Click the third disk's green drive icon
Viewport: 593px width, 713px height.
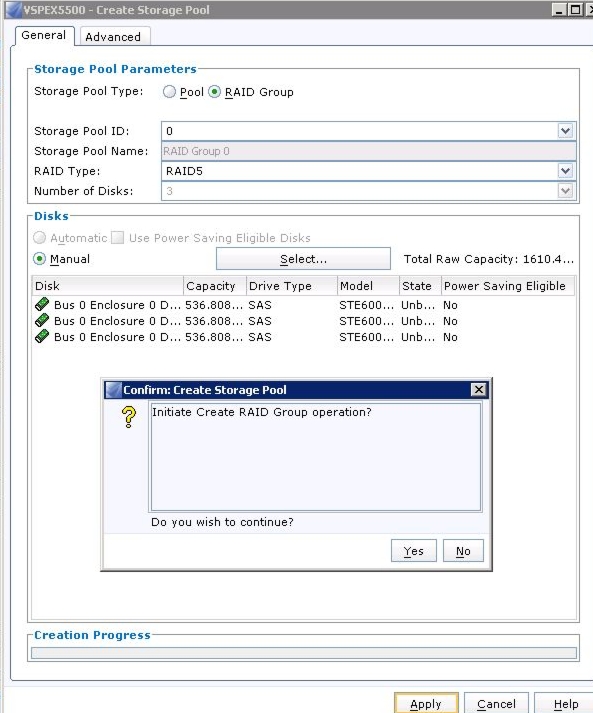coord(42,336)
